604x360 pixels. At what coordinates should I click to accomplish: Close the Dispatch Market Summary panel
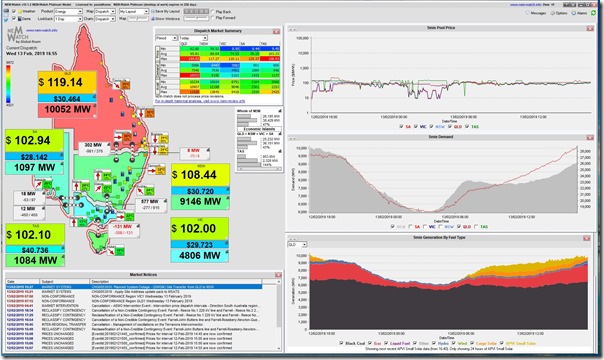pos(276,31)
